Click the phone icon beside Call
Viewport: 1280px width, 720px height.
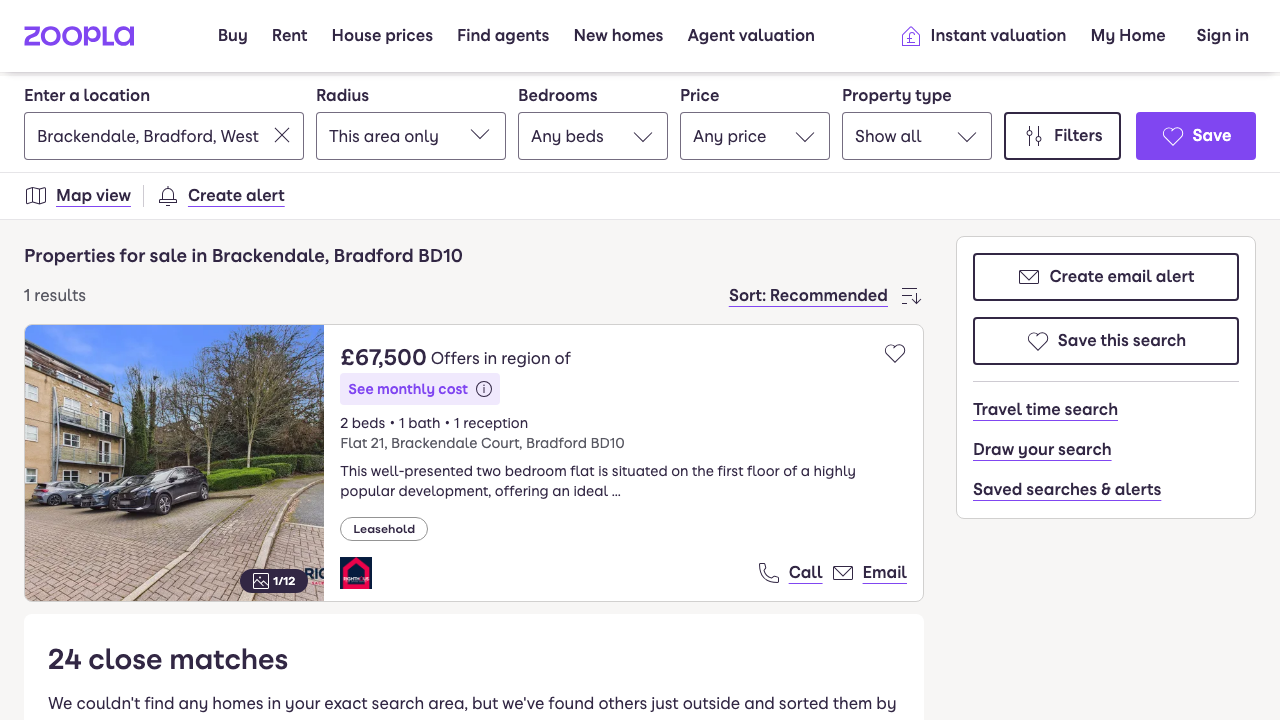pos(768,572)
